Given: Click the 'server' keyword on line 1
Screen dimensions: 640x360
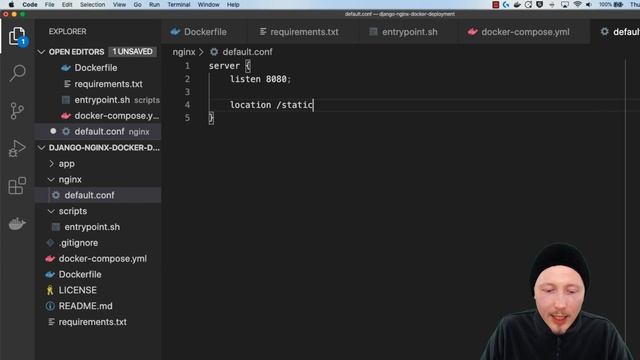Looking at the screenshot, I should (x=224, y=66).
